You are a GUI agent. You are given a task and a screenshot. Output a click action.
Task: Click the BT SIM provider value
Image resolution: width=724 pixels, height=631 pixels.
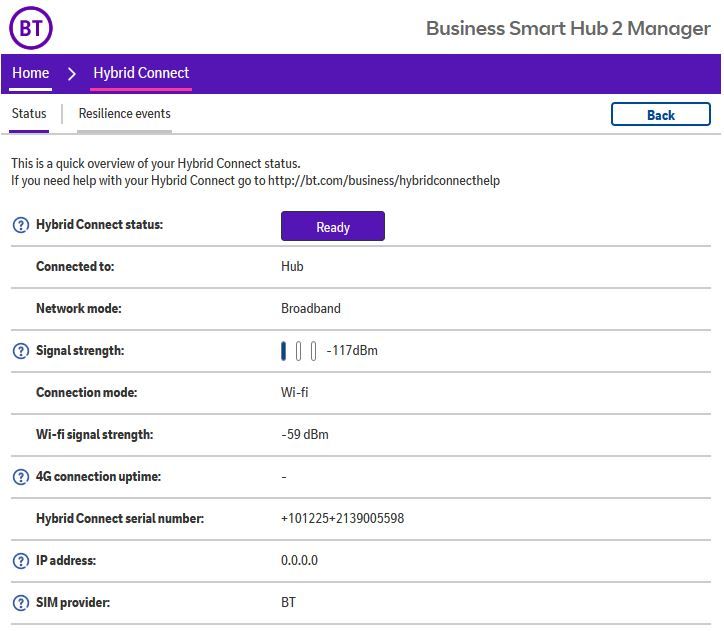(x=288, y=603)
